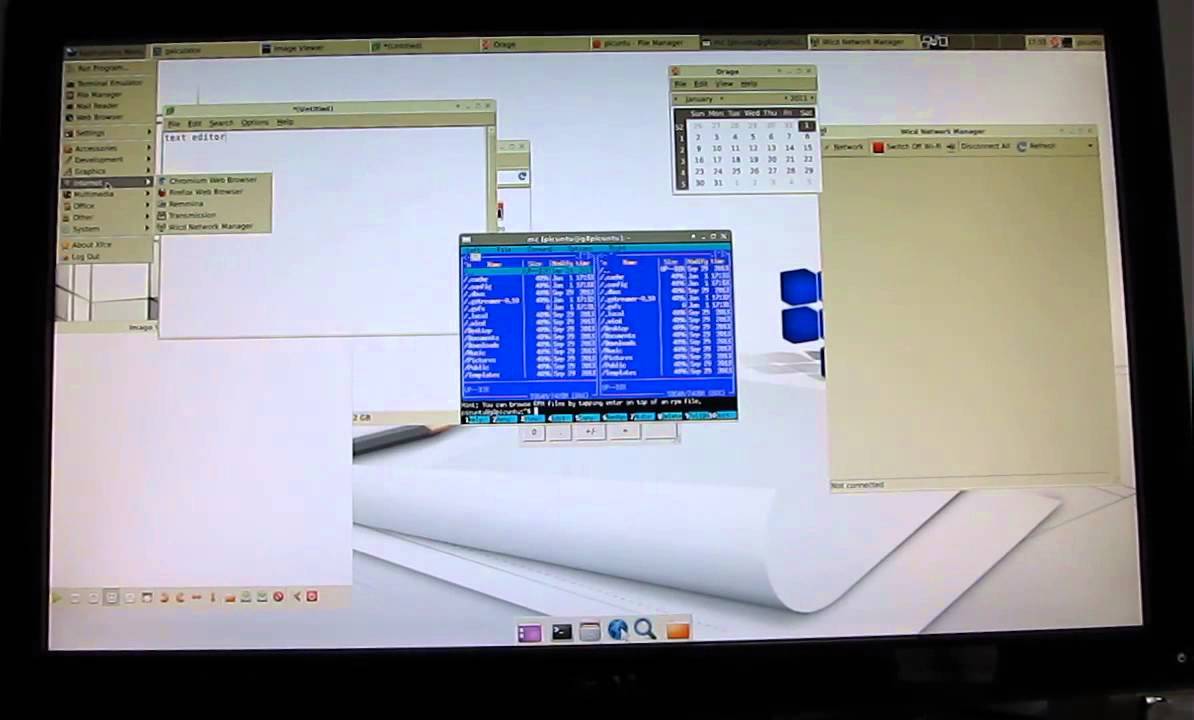Expand the Accessories submenu

[107, 148]
